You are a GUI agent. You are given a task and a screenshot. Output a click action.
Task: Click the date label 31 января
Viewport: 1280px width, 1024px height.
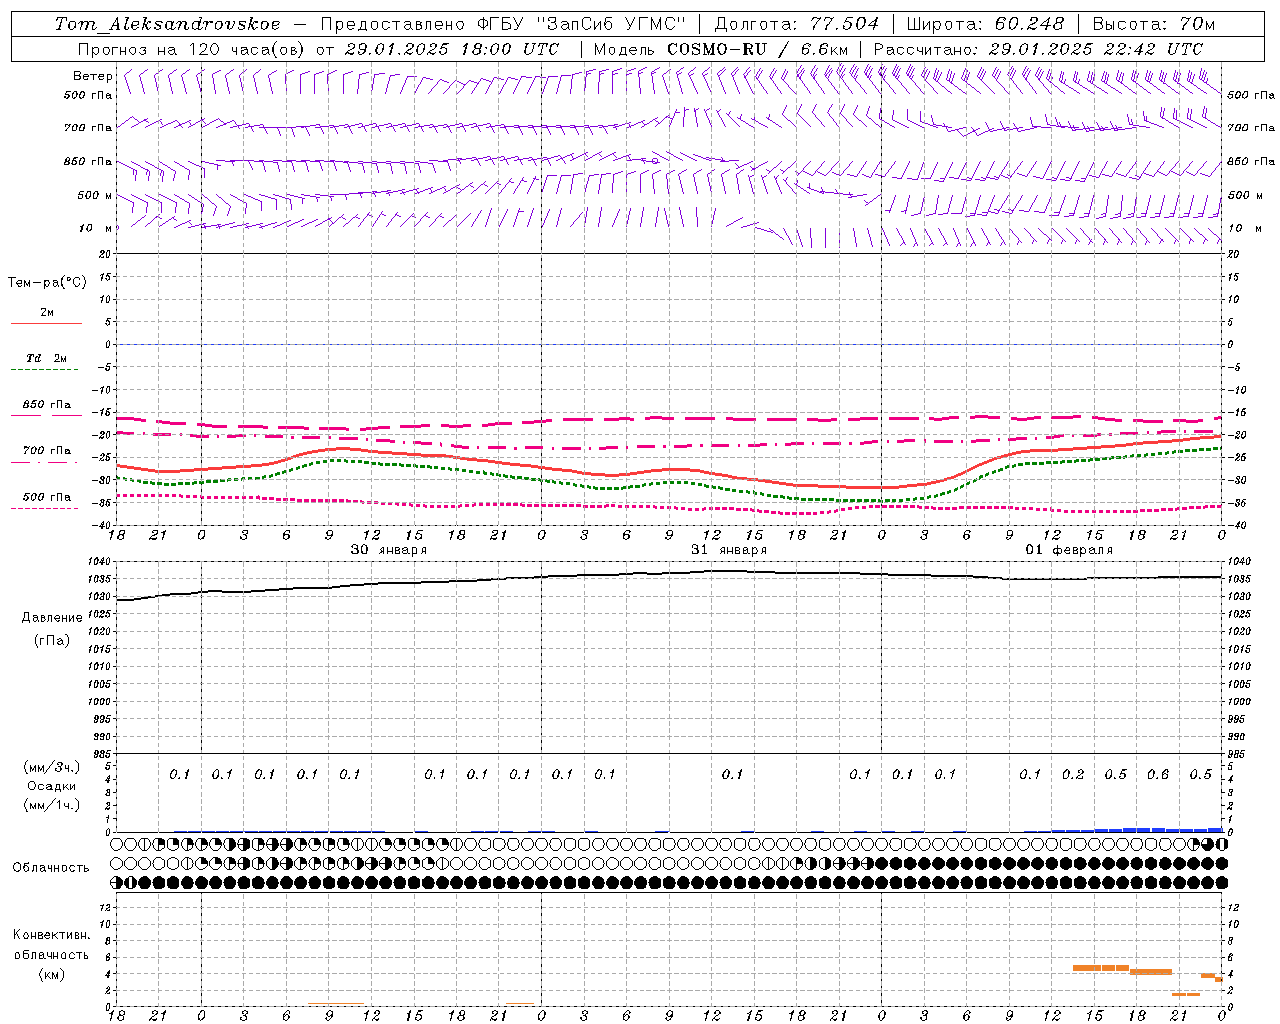click(728, 550)
